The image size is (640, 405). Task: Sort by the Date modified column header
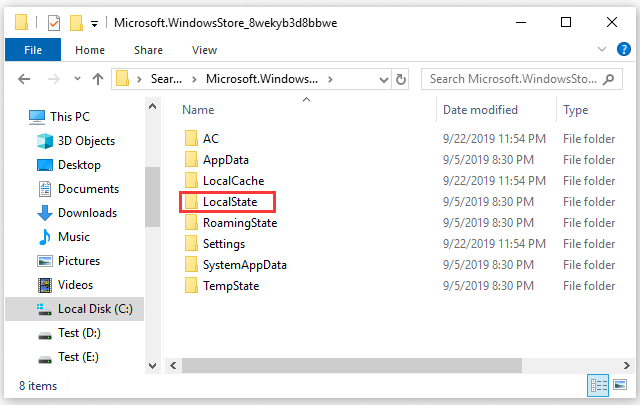point(480,110)
